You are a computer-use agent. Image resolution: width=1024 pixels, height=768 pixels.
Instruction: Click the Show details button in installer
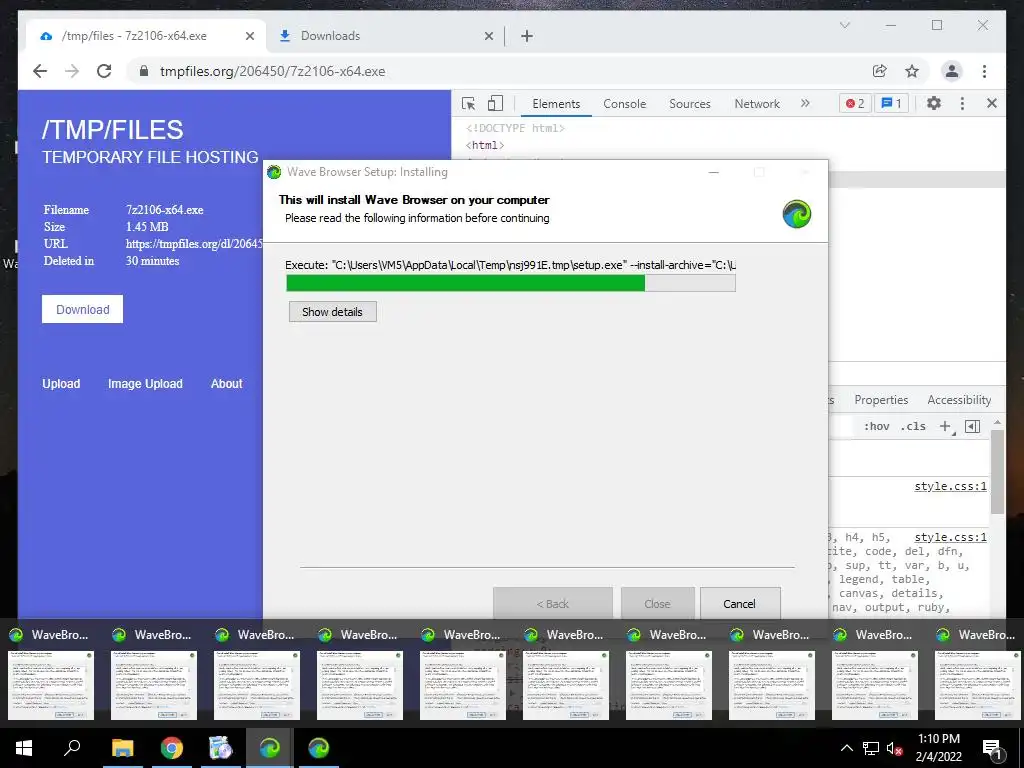[332, 312]
